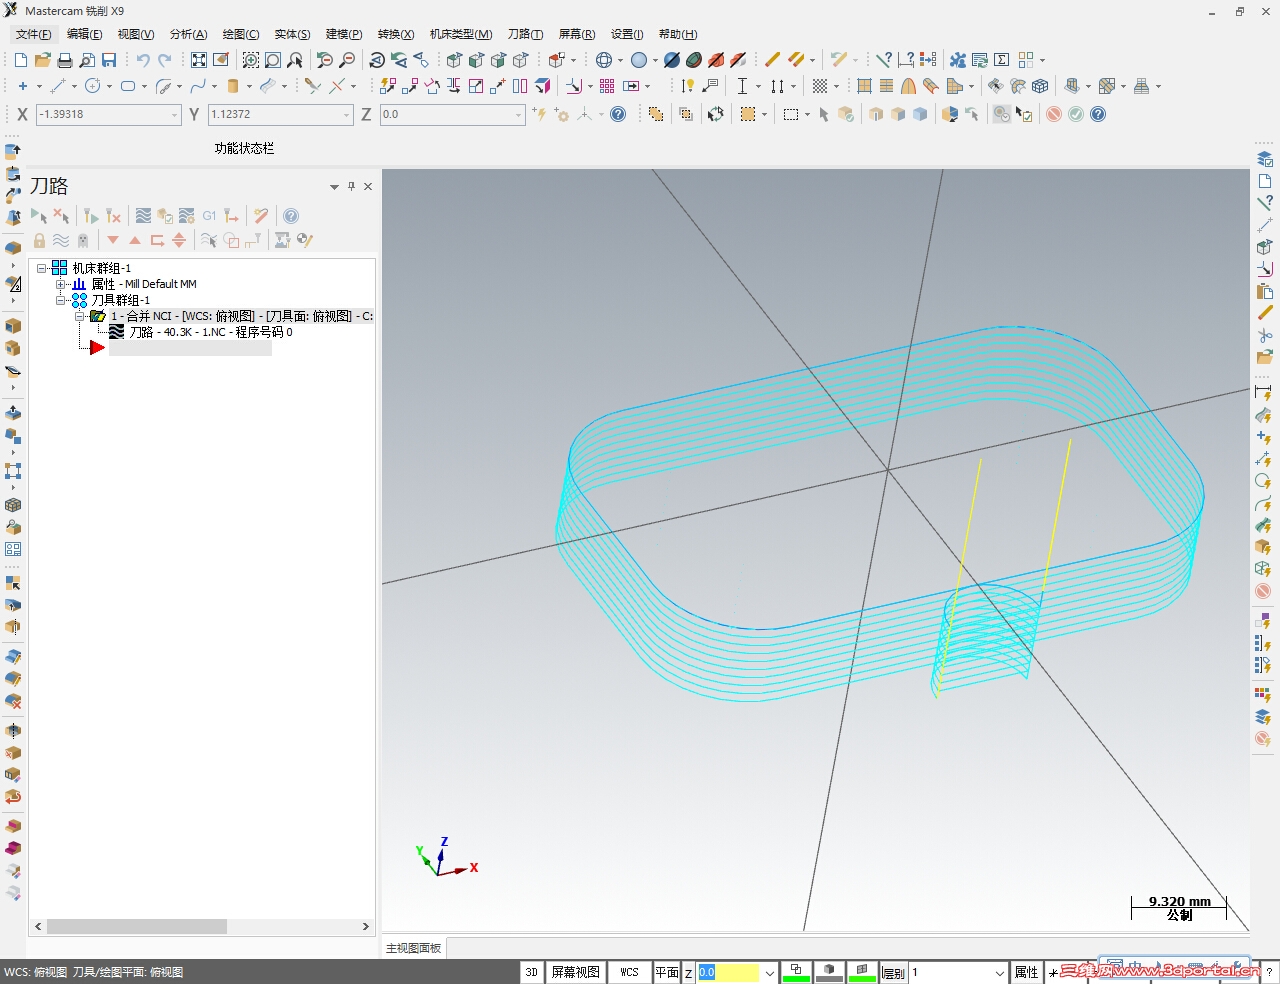The height and width of the screenshot is (984, 1280).
Task: Click the wireframe globe shading icon
Action: (604, 60)
